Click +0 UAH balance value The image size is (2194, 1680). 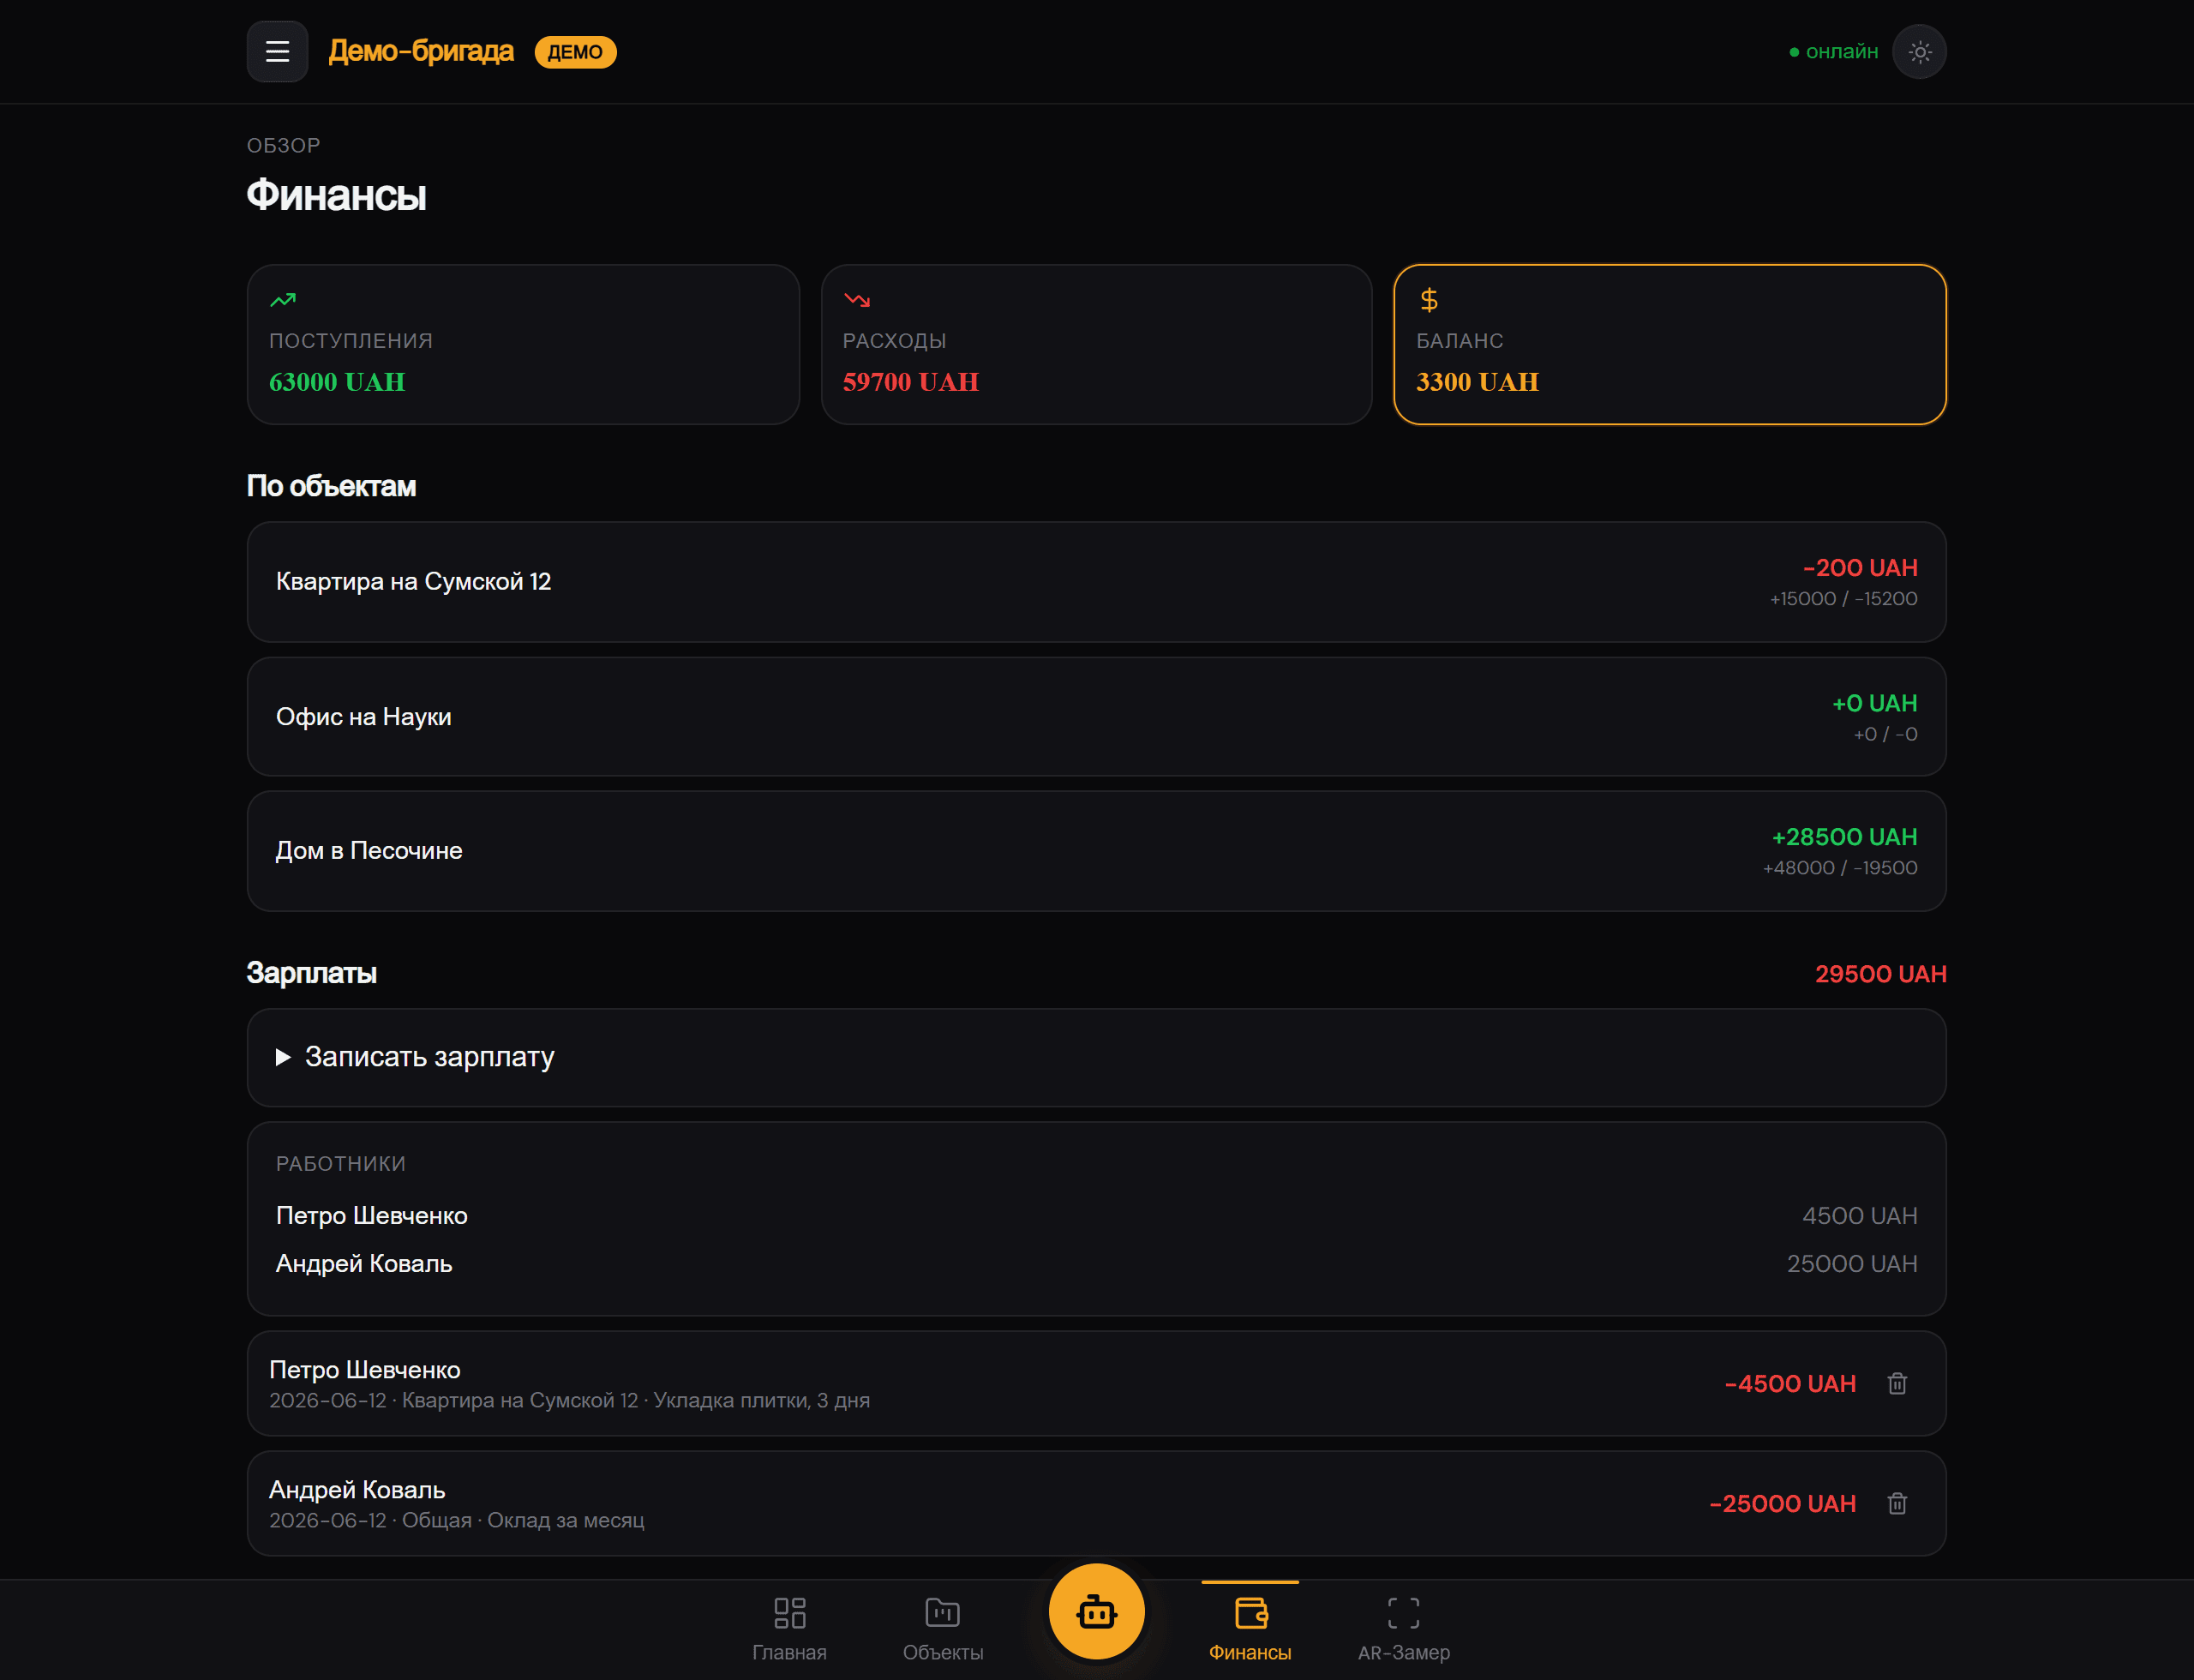[x=1874, y=703]
